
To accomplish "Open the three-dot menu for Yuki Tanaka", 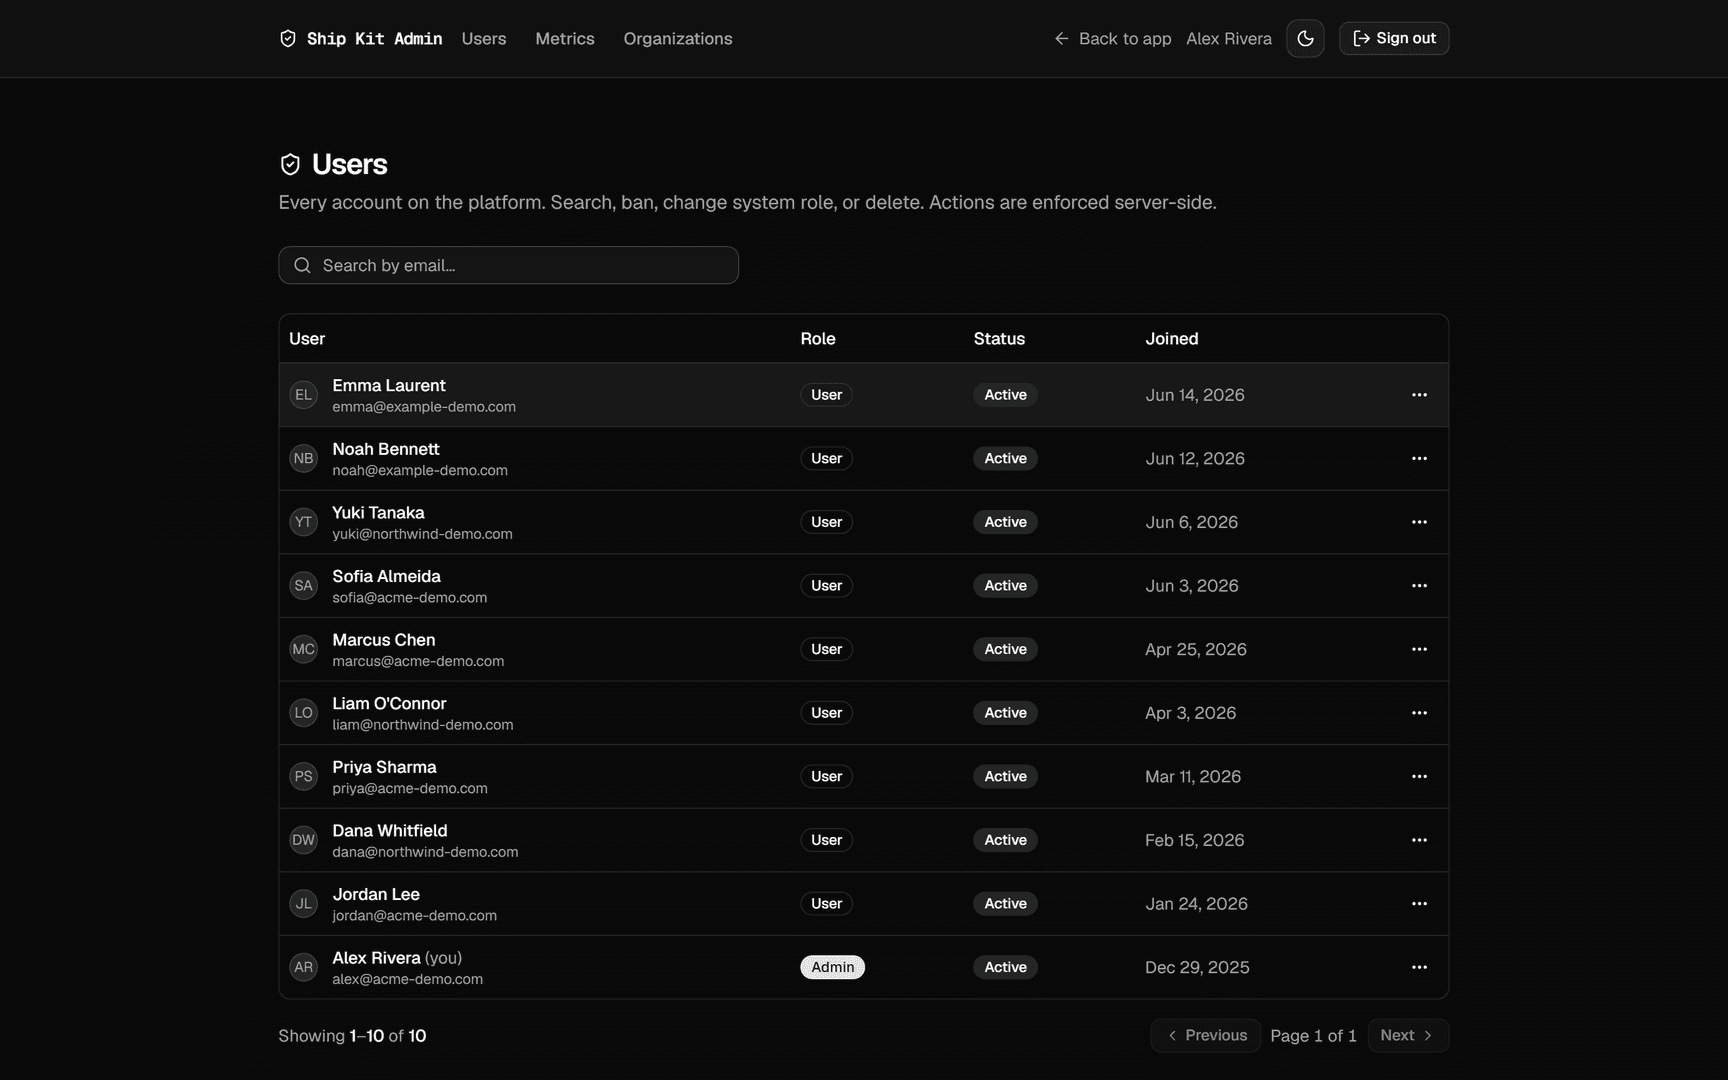I will coord(1419,522).
